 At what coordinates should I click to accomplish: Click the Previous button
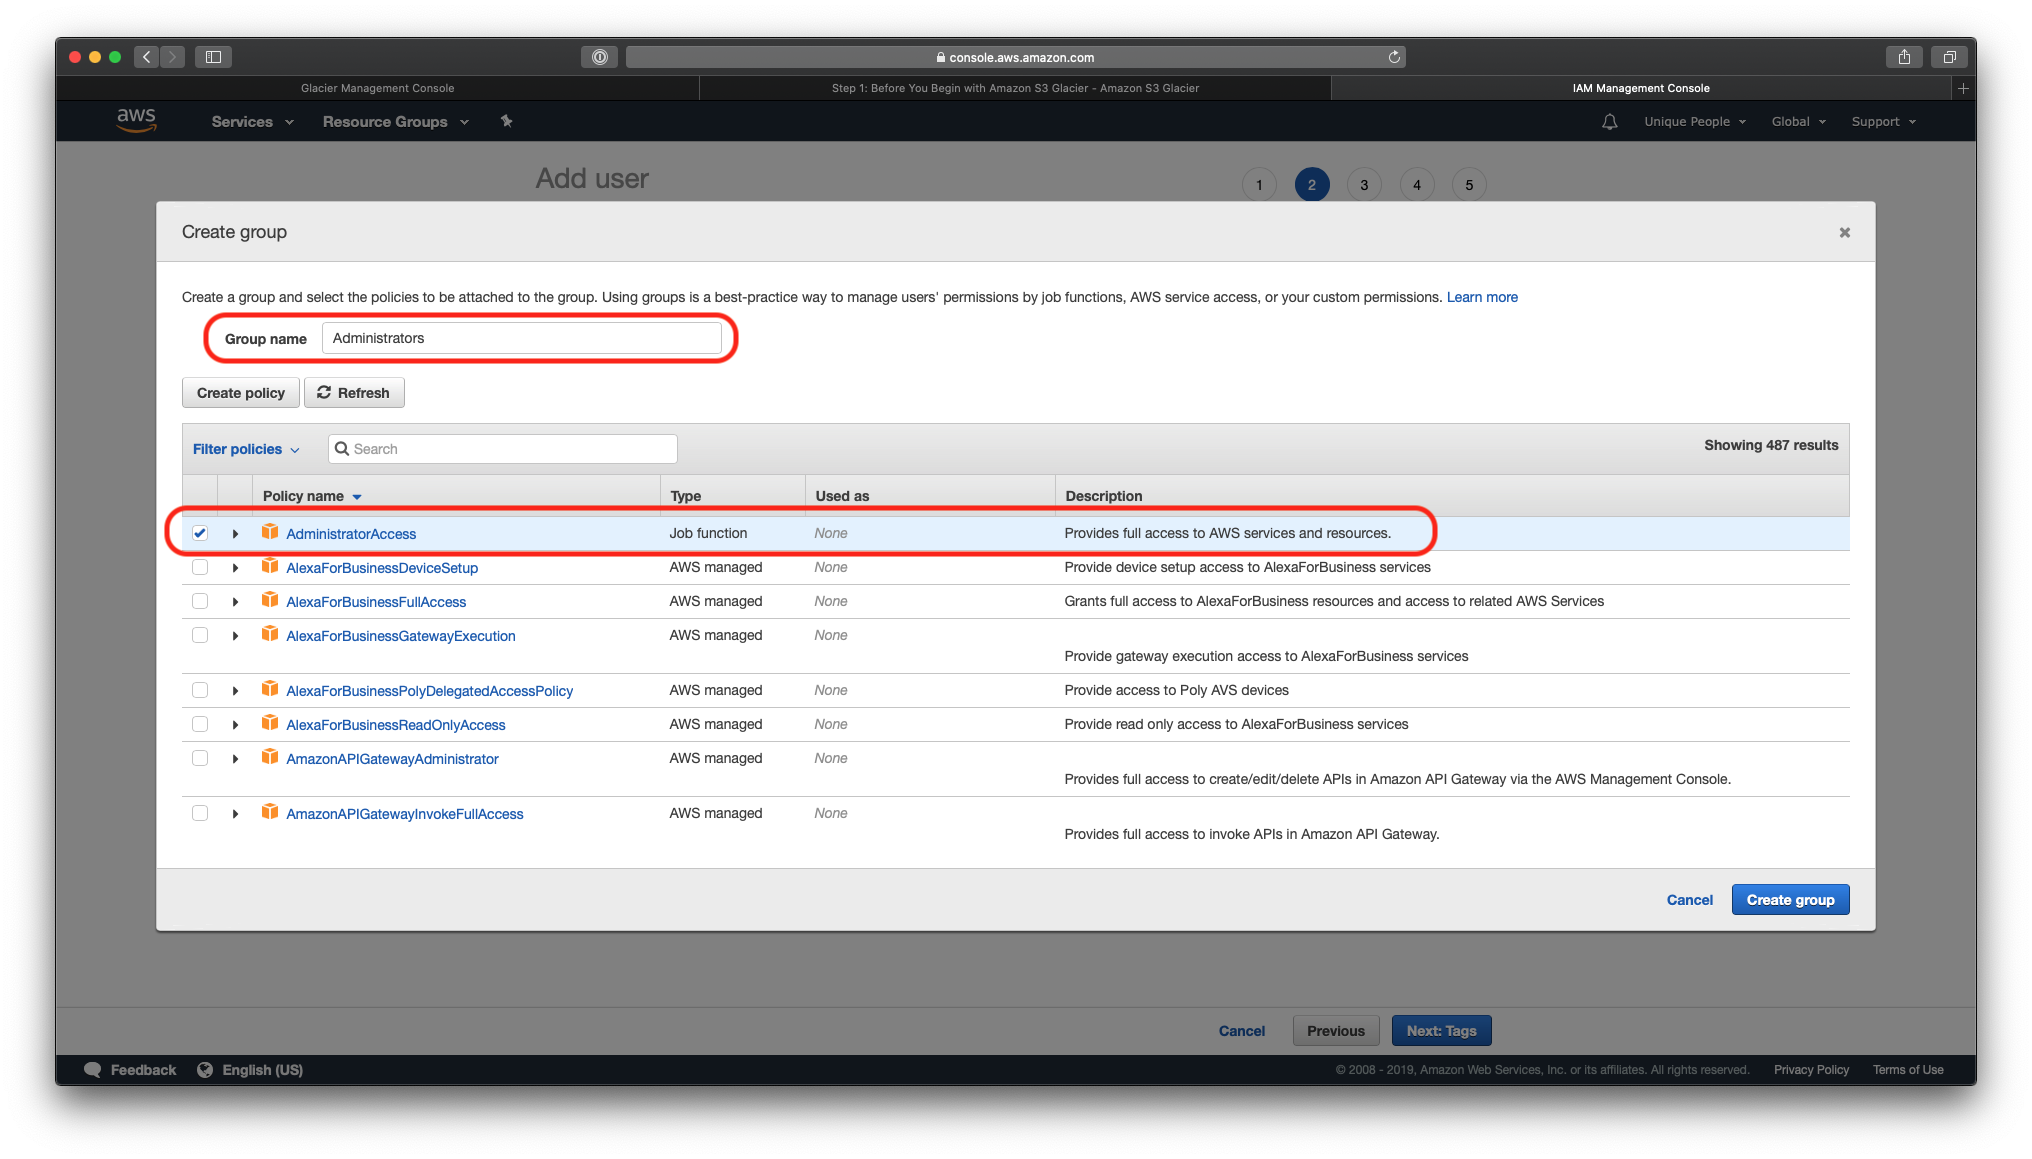pyautogui.click(x=1335, y=1031)
